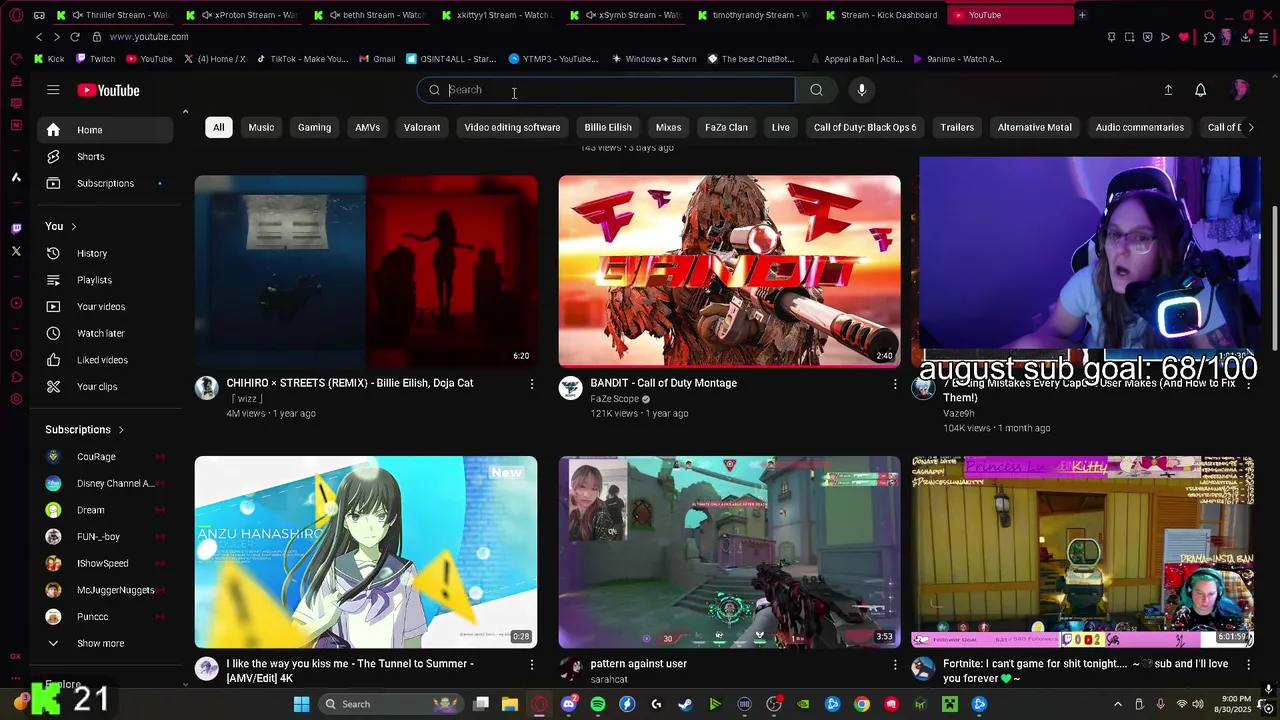Open Chrome from taskbar
Screen dimensions: 1280x720
pyautogui.click(x=861, y=704)
